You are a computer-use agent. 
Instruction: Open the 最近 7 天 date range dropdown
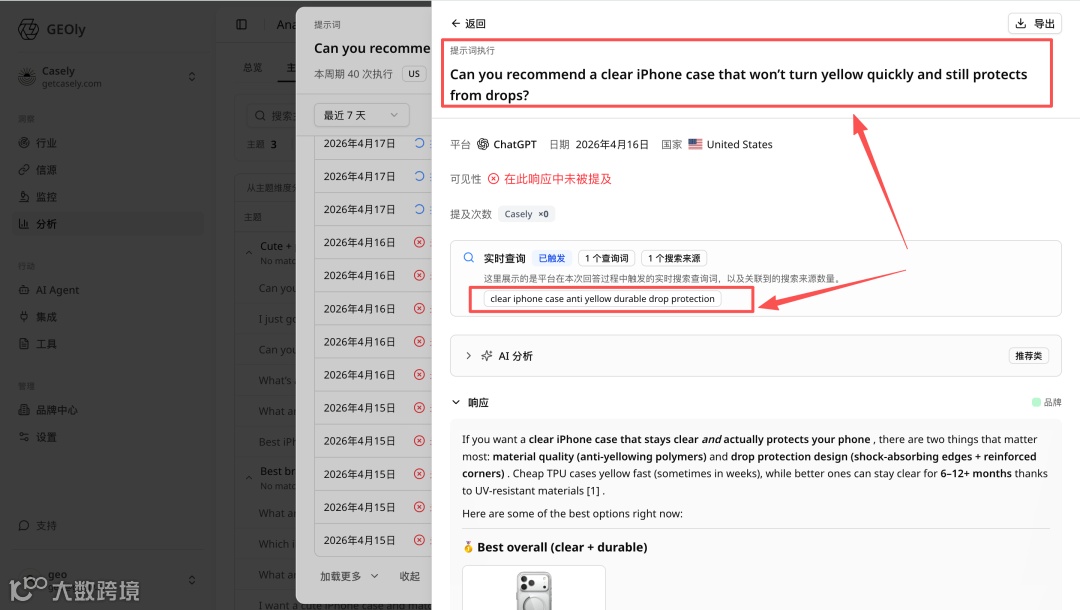tap(362, 115)
